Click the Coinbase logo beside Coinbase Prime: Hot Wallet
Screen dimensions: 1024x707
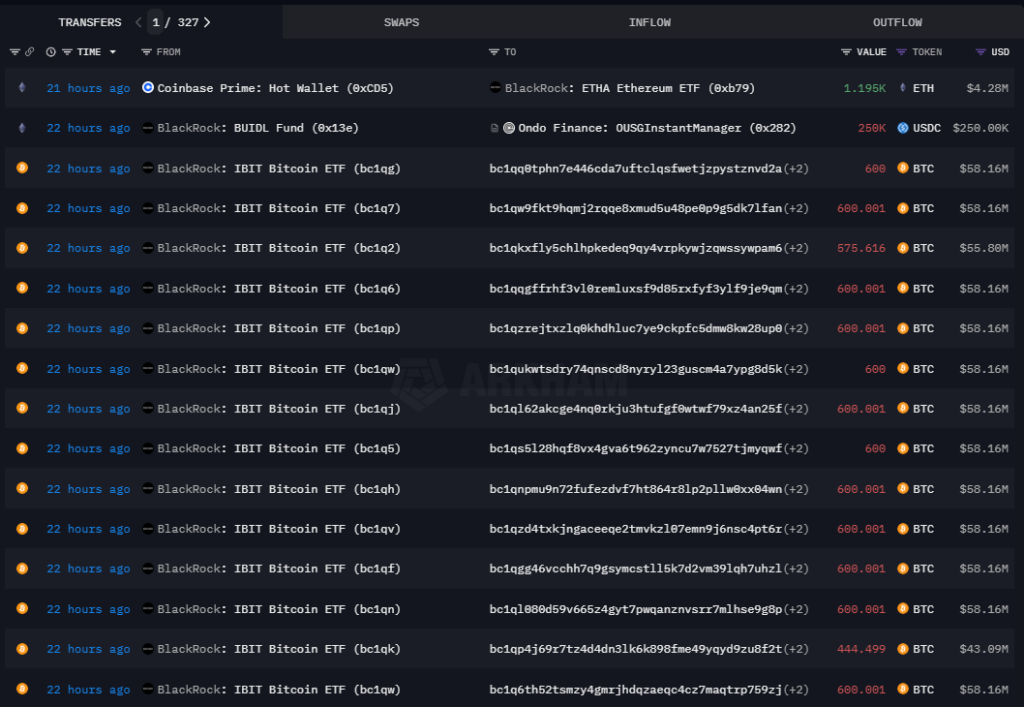coord(148,87)
